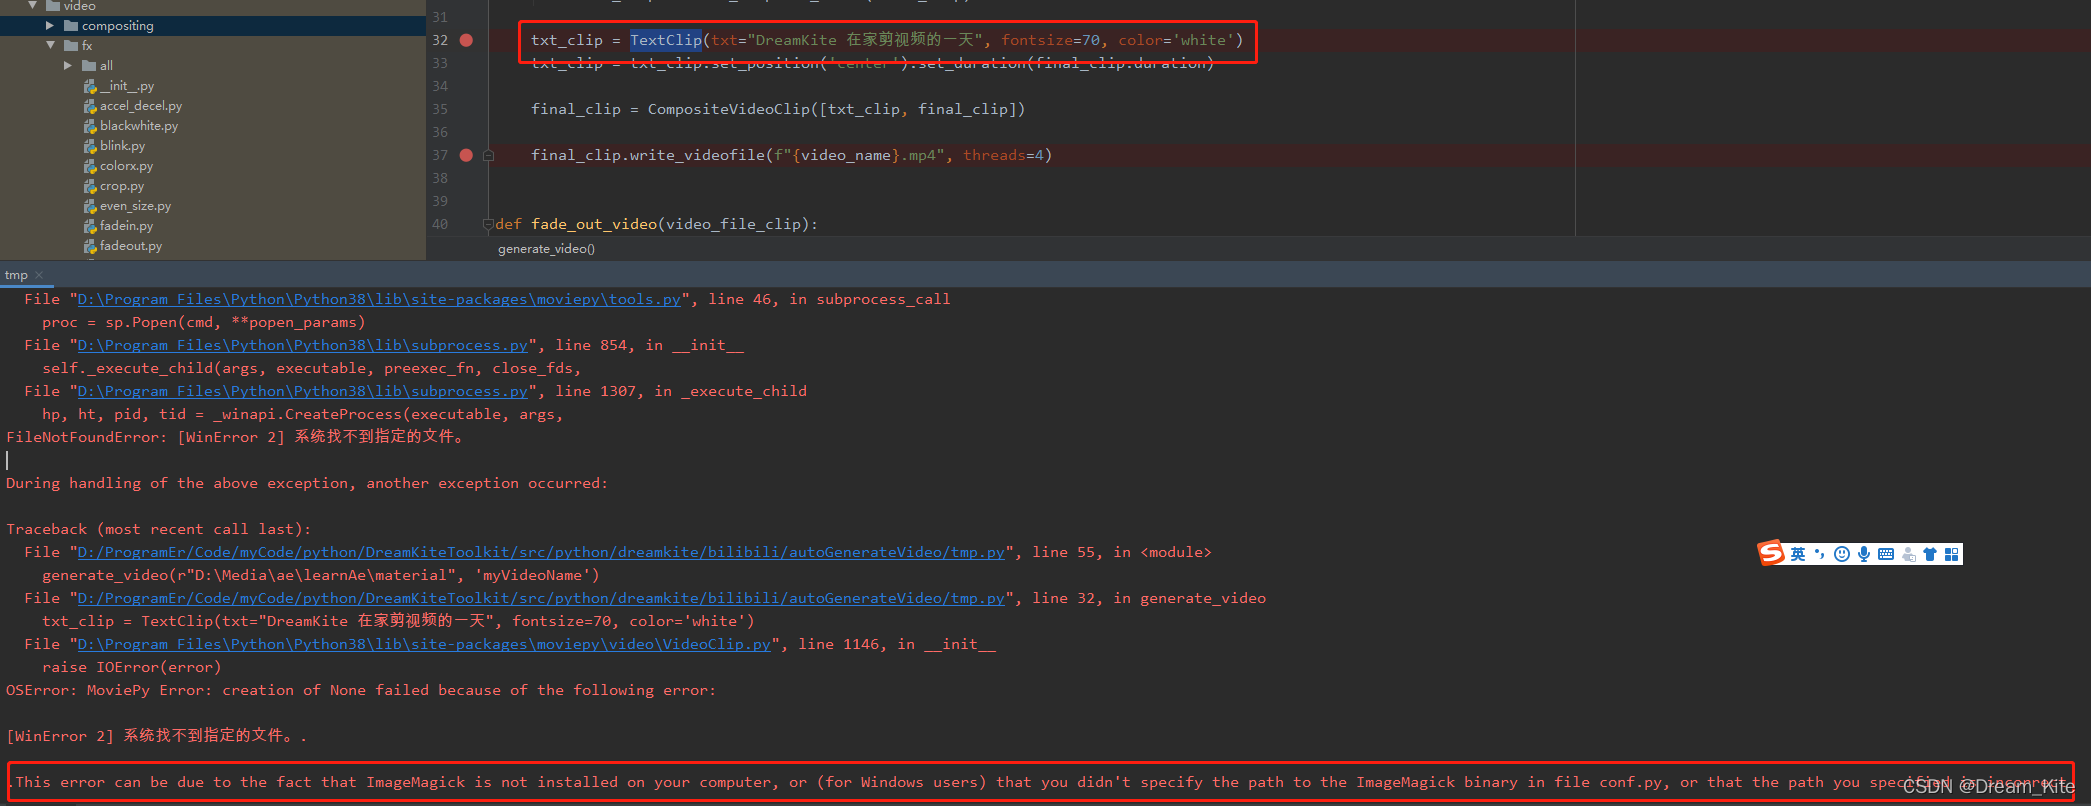Open even_size.py file
Image resolution: width=2091 pixels, height=806 pixels.
pos(135,206)
